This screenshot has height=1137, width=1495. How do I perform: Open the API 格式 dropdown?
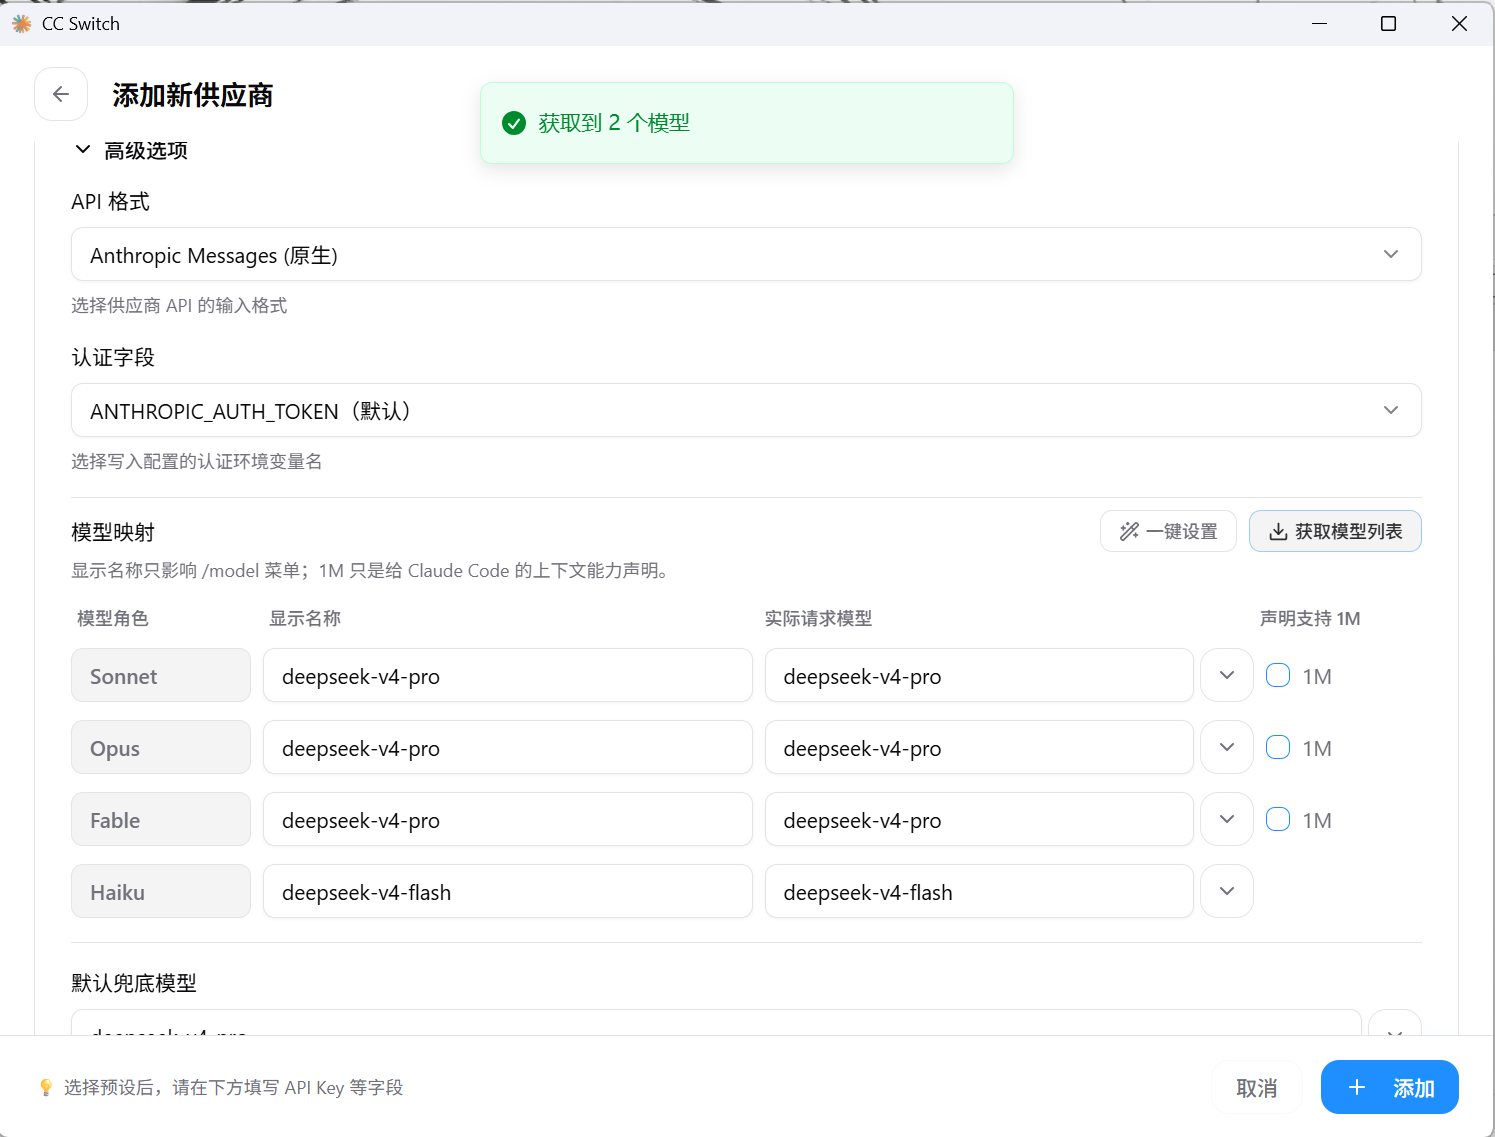tap(746, 254)
